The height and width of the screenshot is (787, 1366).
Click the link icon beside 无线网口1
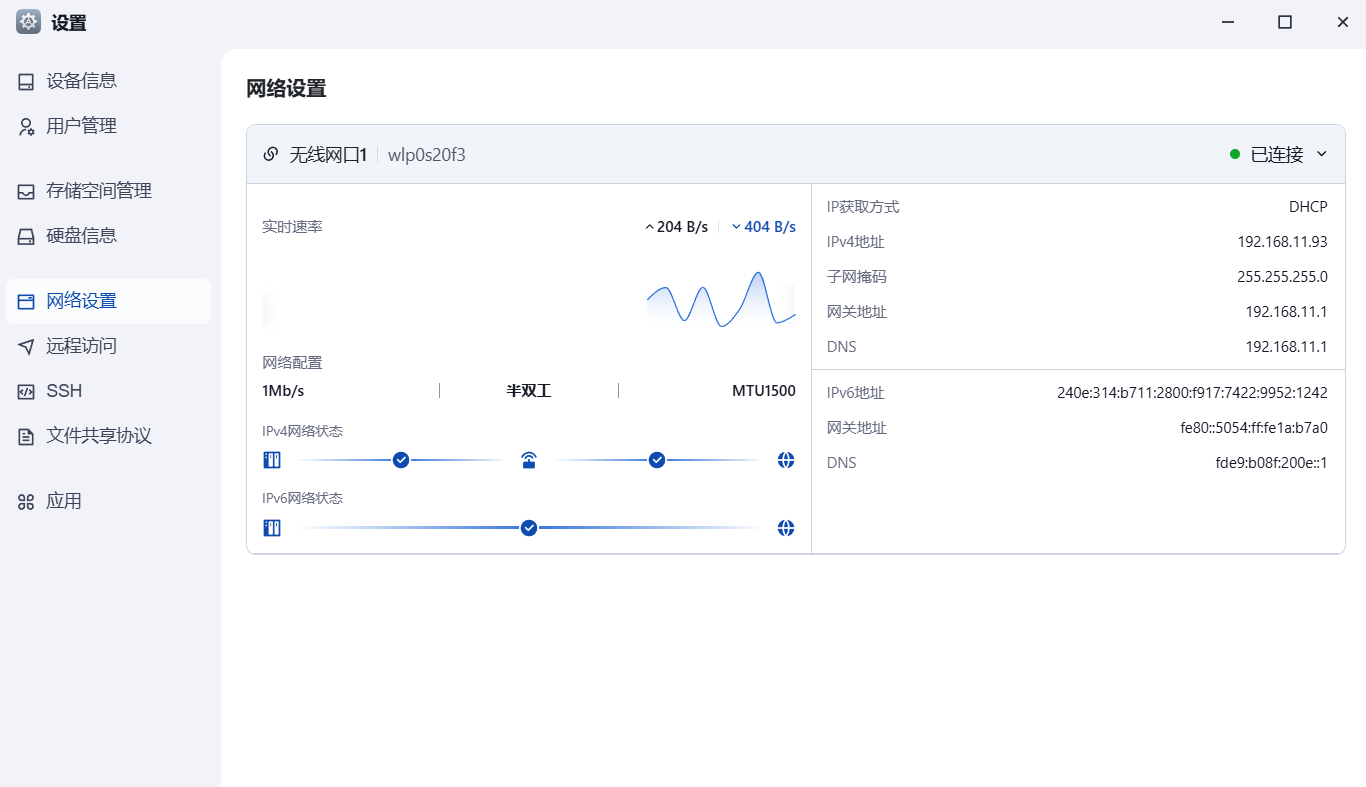[270, 154]
